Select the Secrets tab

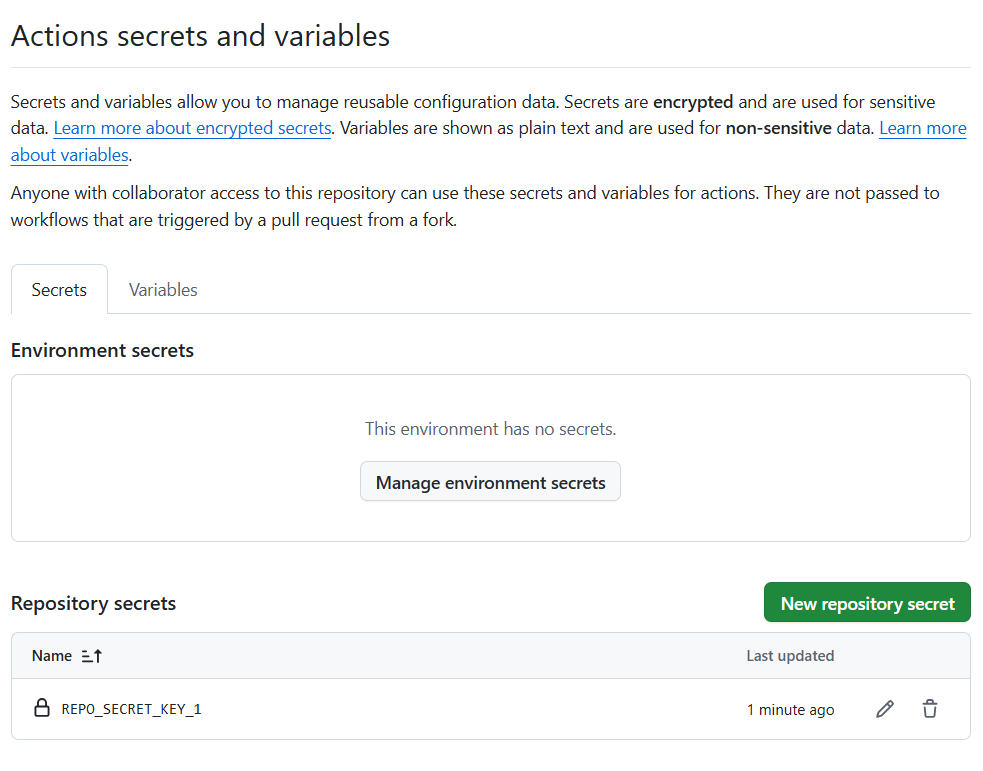(x=59, y=290)
